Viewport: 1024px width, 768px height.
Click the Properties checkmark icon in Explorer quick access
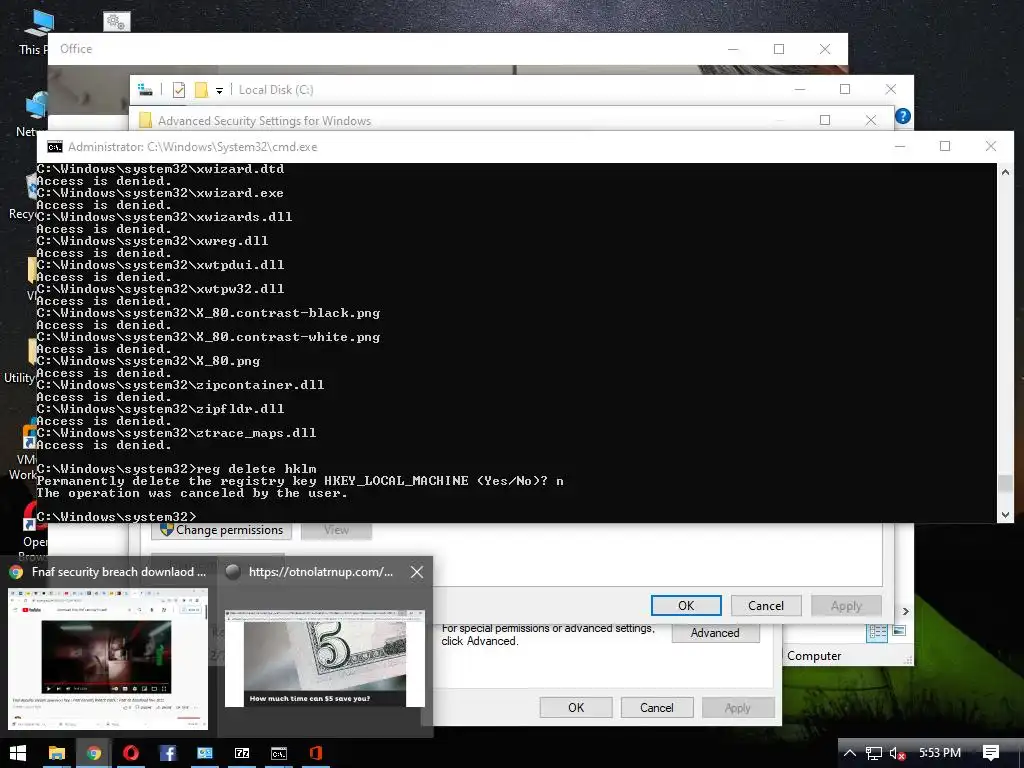178,90
